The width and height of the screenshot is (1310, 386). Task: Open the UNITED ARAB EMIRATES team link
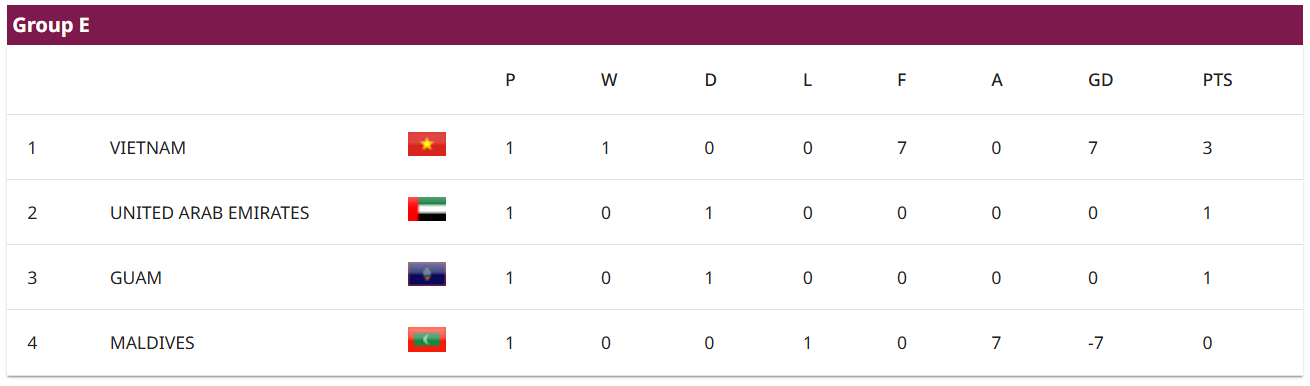(x=210, y=213)
